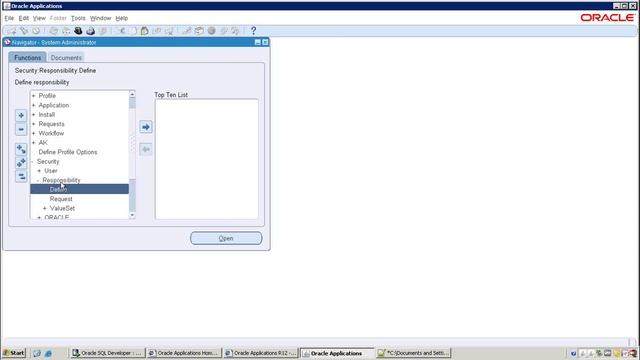Select Request under Responsibility
Viewport: 640px width, 360px height.
click(x=61, y=199)
